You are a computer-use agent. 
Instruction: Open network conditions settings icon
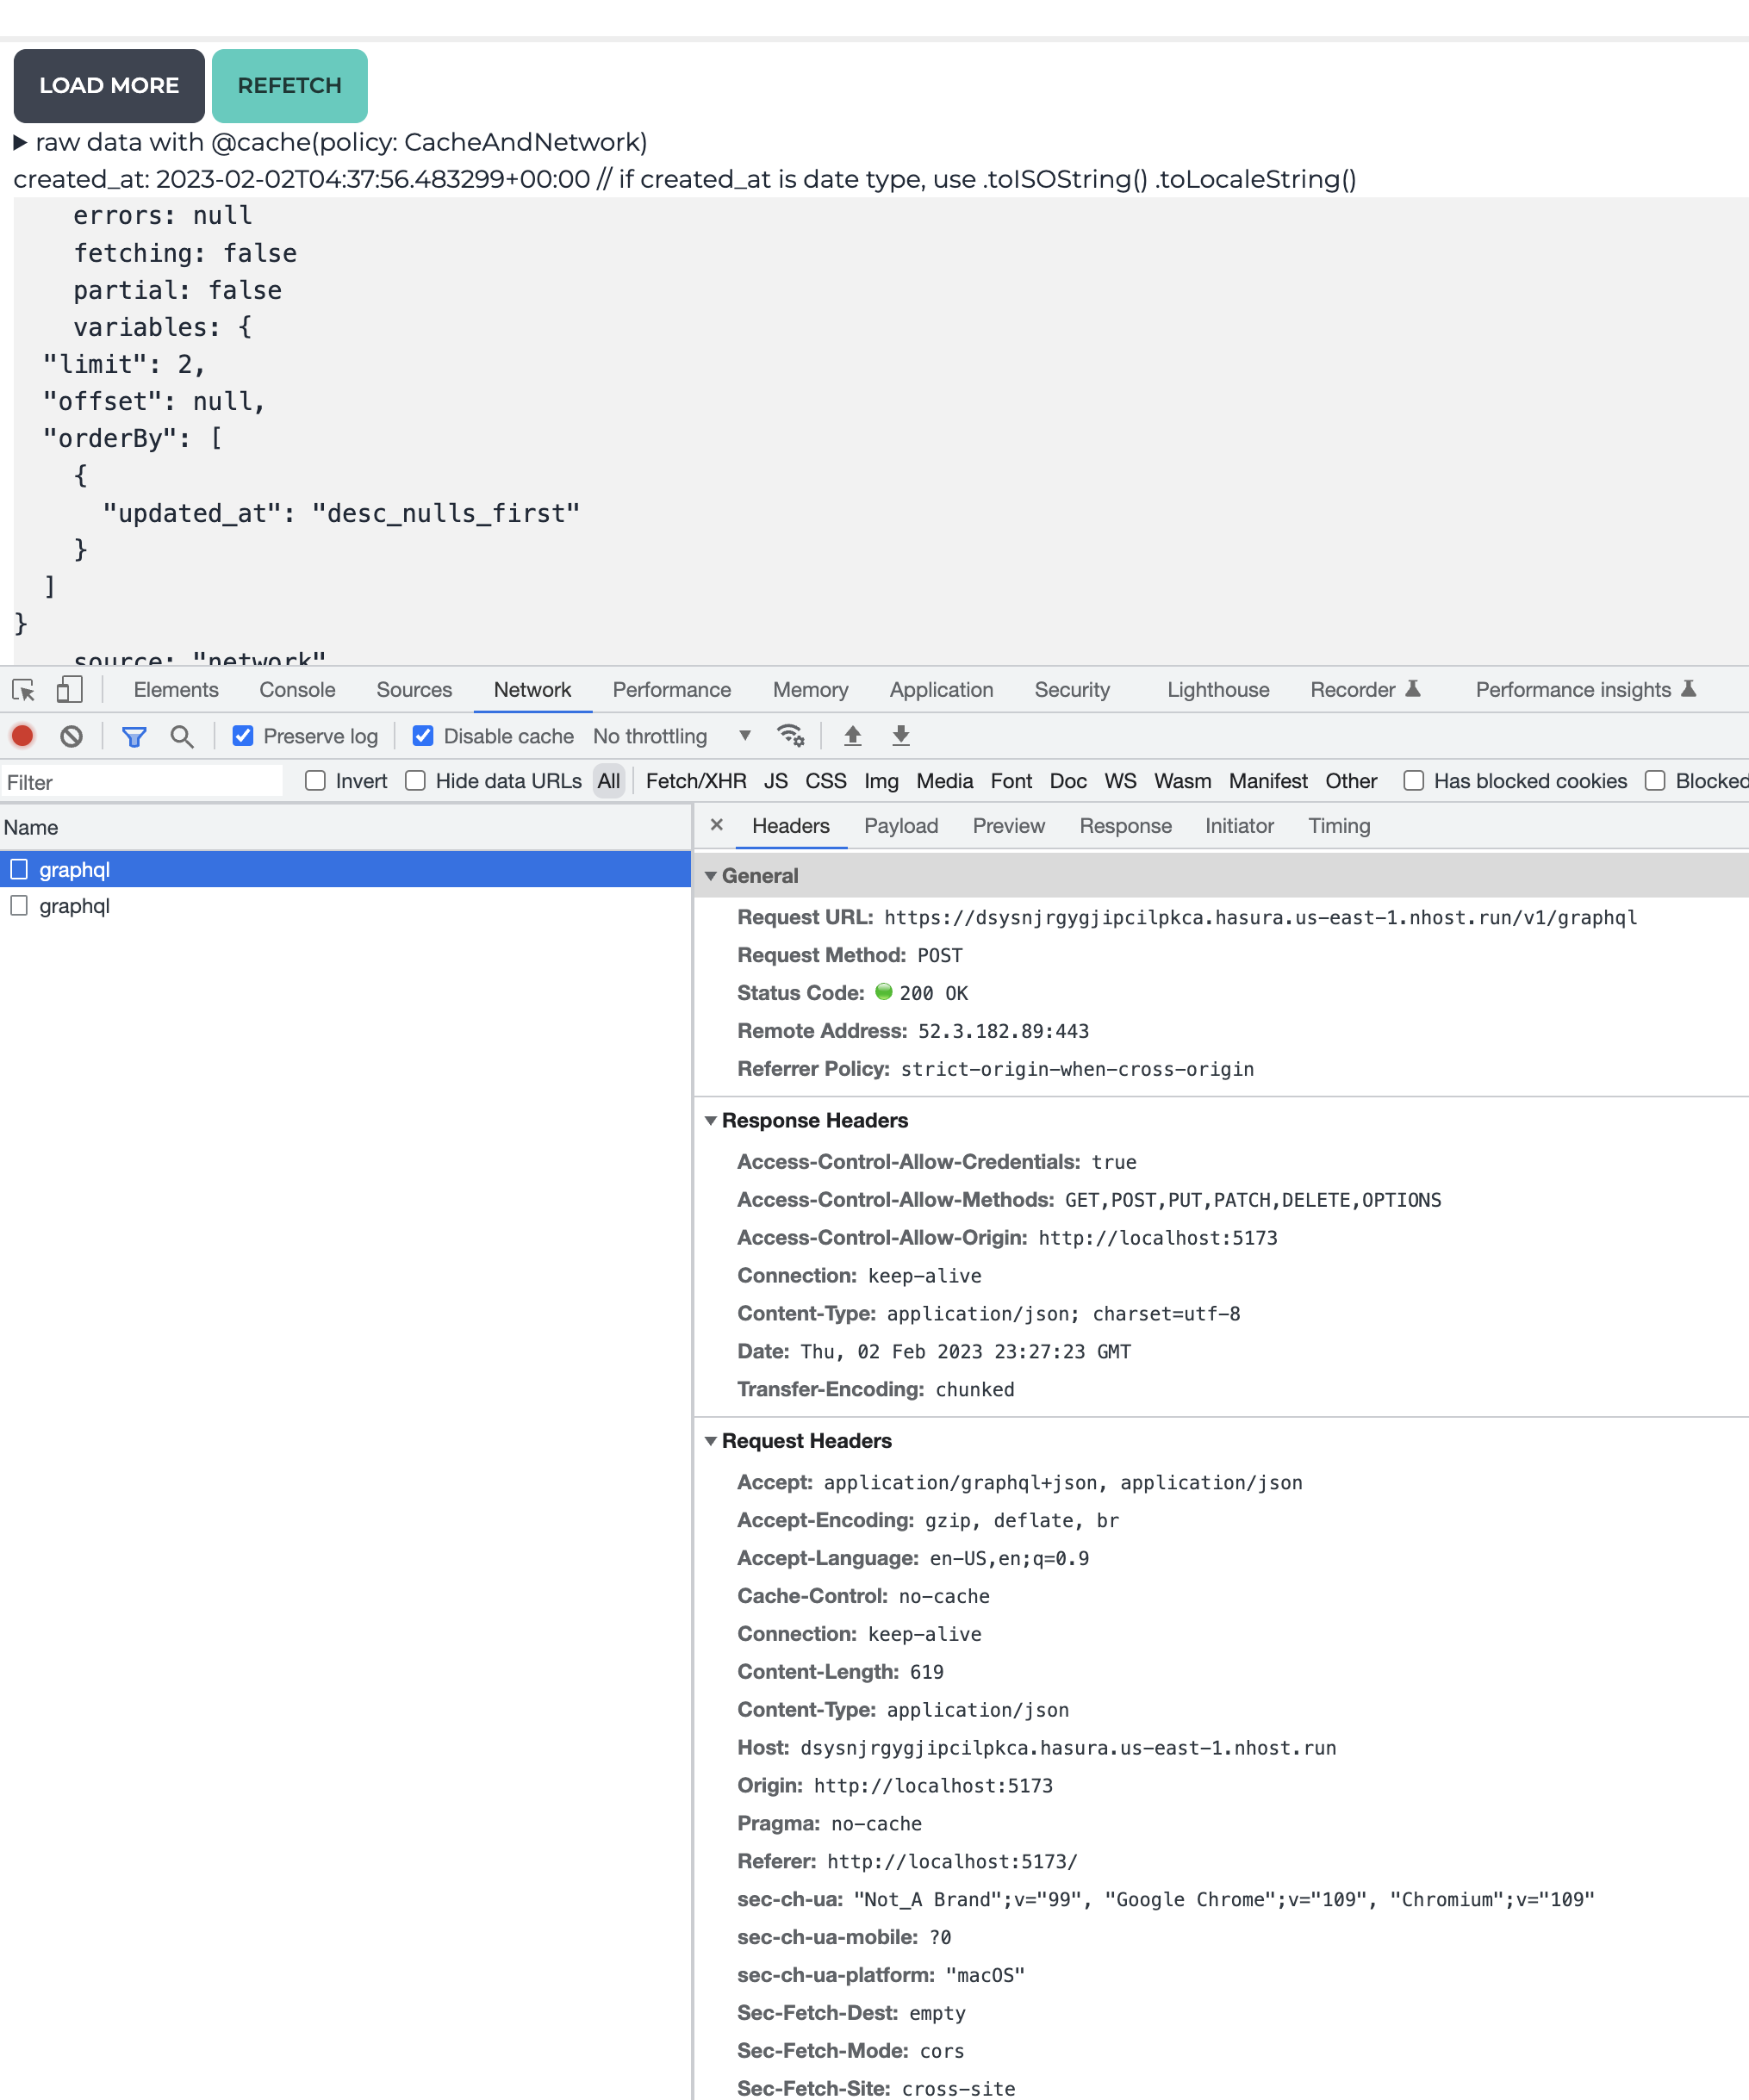pos(791,736)
